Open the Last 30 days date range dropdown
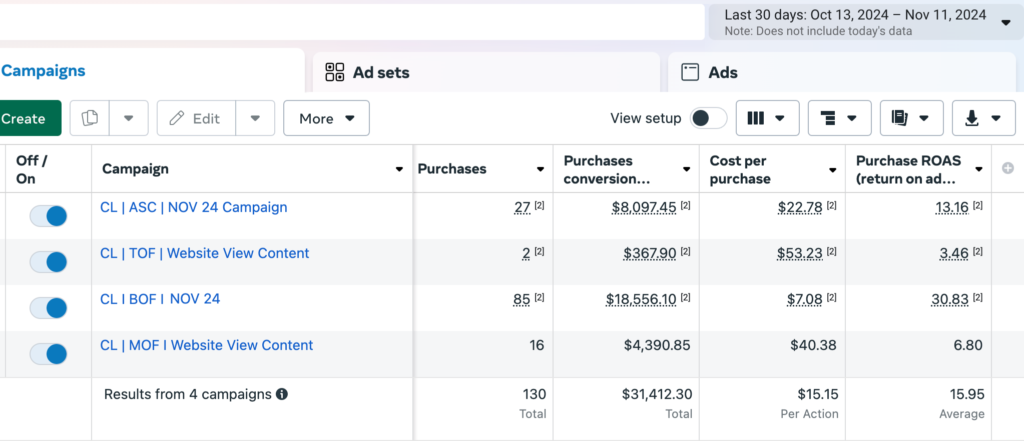Viewport: 1024px width, 441px height. pyautogui.click(x=864, y=22)
